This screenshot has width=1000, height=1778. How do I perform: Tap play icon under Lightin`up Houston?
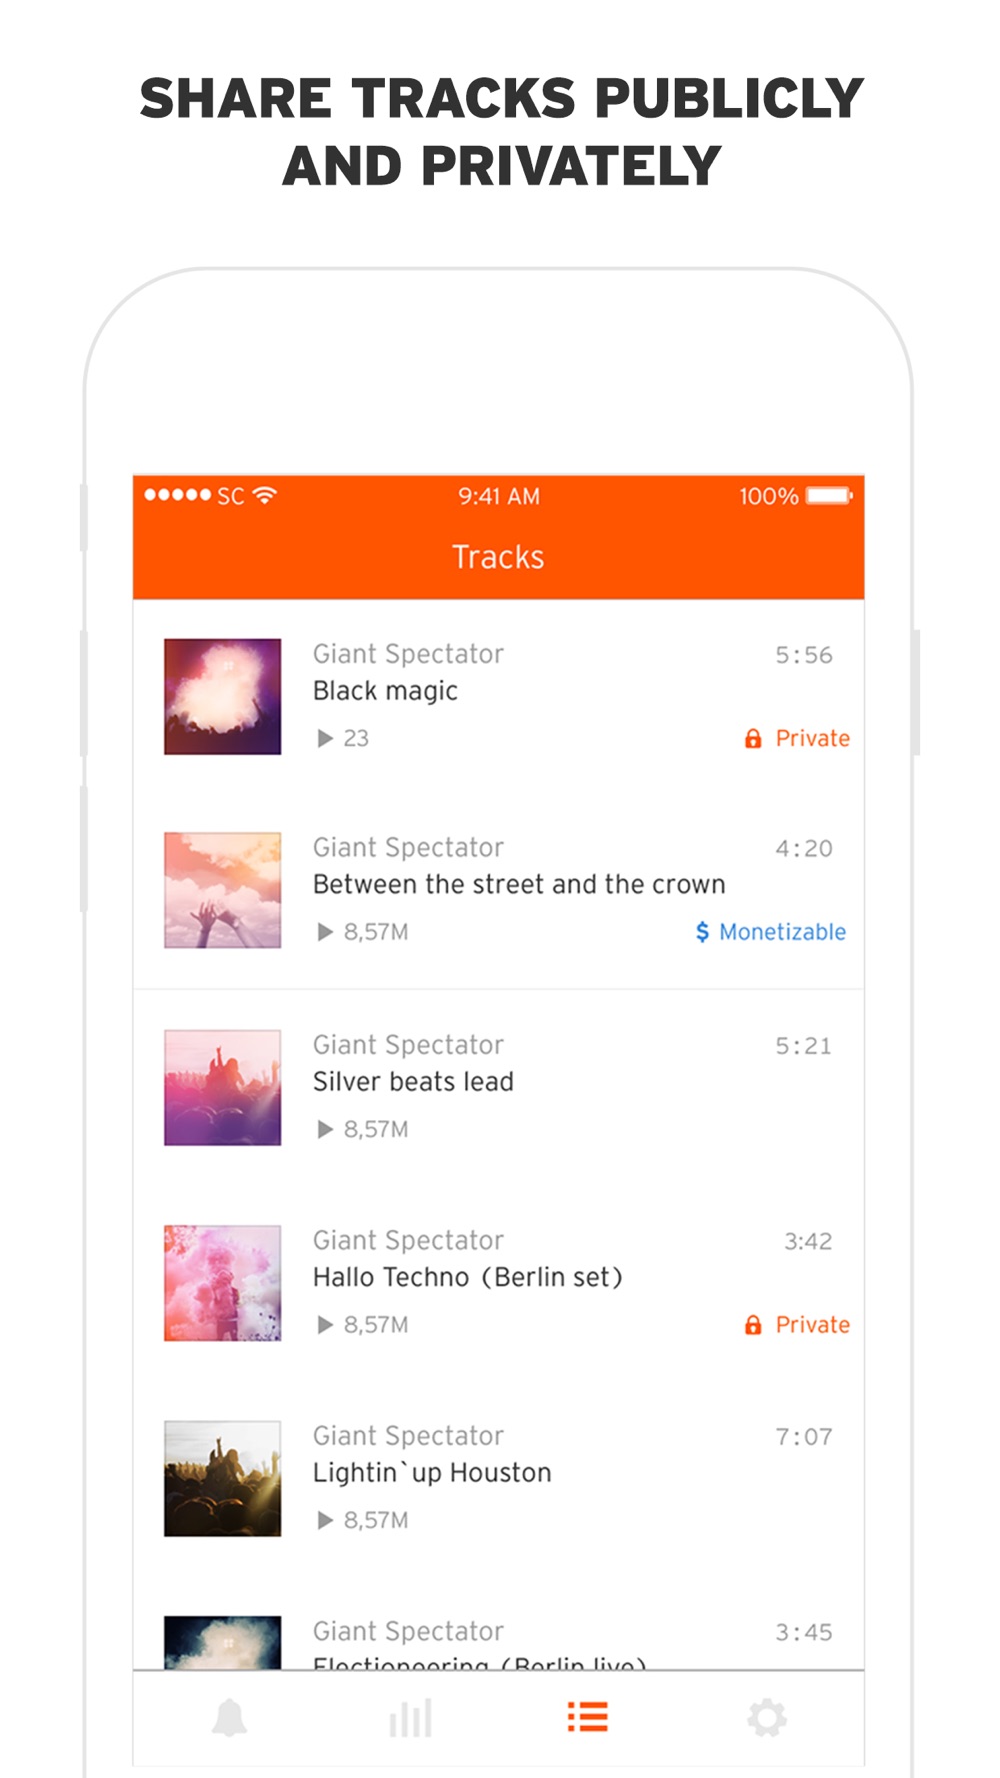tap(325, 1520)
